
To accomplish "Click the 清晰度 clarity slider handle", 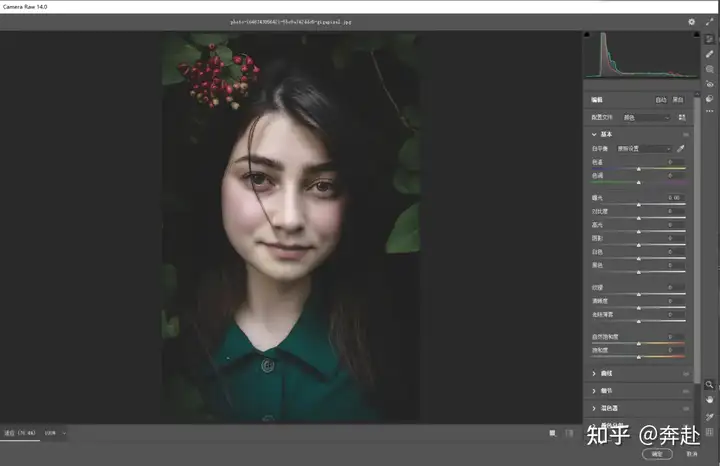I will click(639, 308).
